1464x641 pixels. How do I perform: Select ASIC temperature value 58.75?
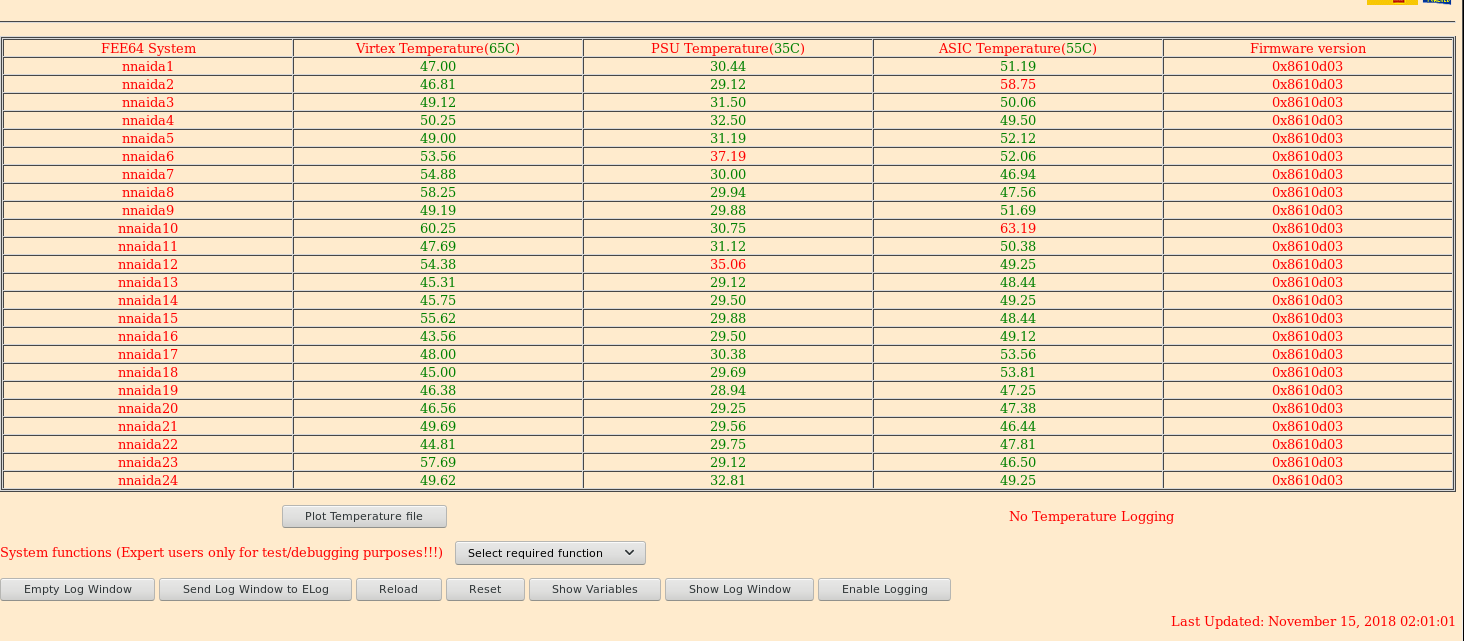click(x=1018, y=84)
